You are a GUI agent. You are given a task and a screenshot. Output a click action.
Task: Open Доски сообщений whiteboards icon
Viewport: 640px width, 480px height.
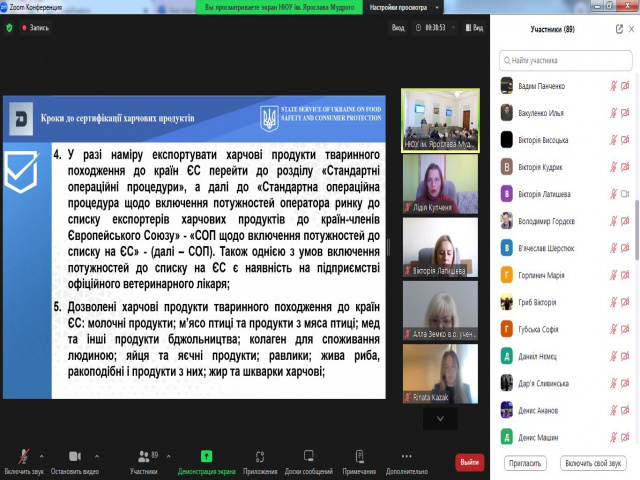310,456
